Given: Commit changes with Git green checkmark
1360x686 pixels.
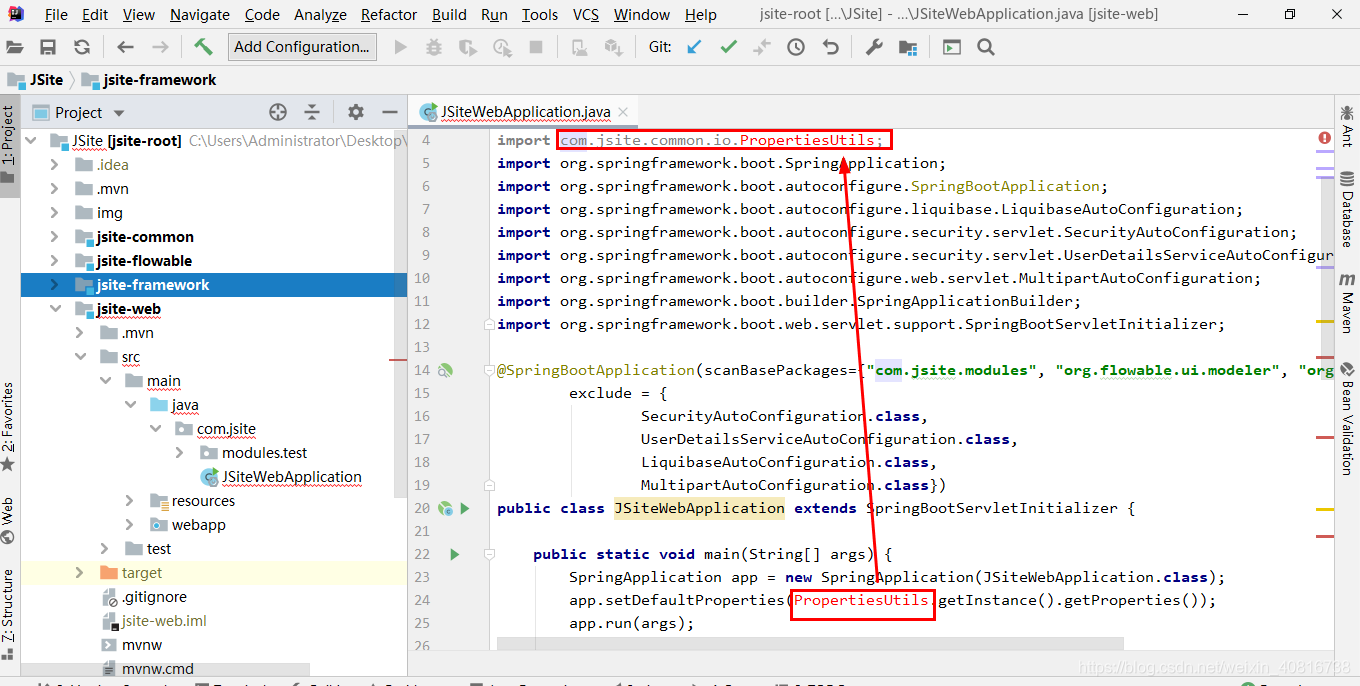Looking at the screenshot, I should click(728, 47).
